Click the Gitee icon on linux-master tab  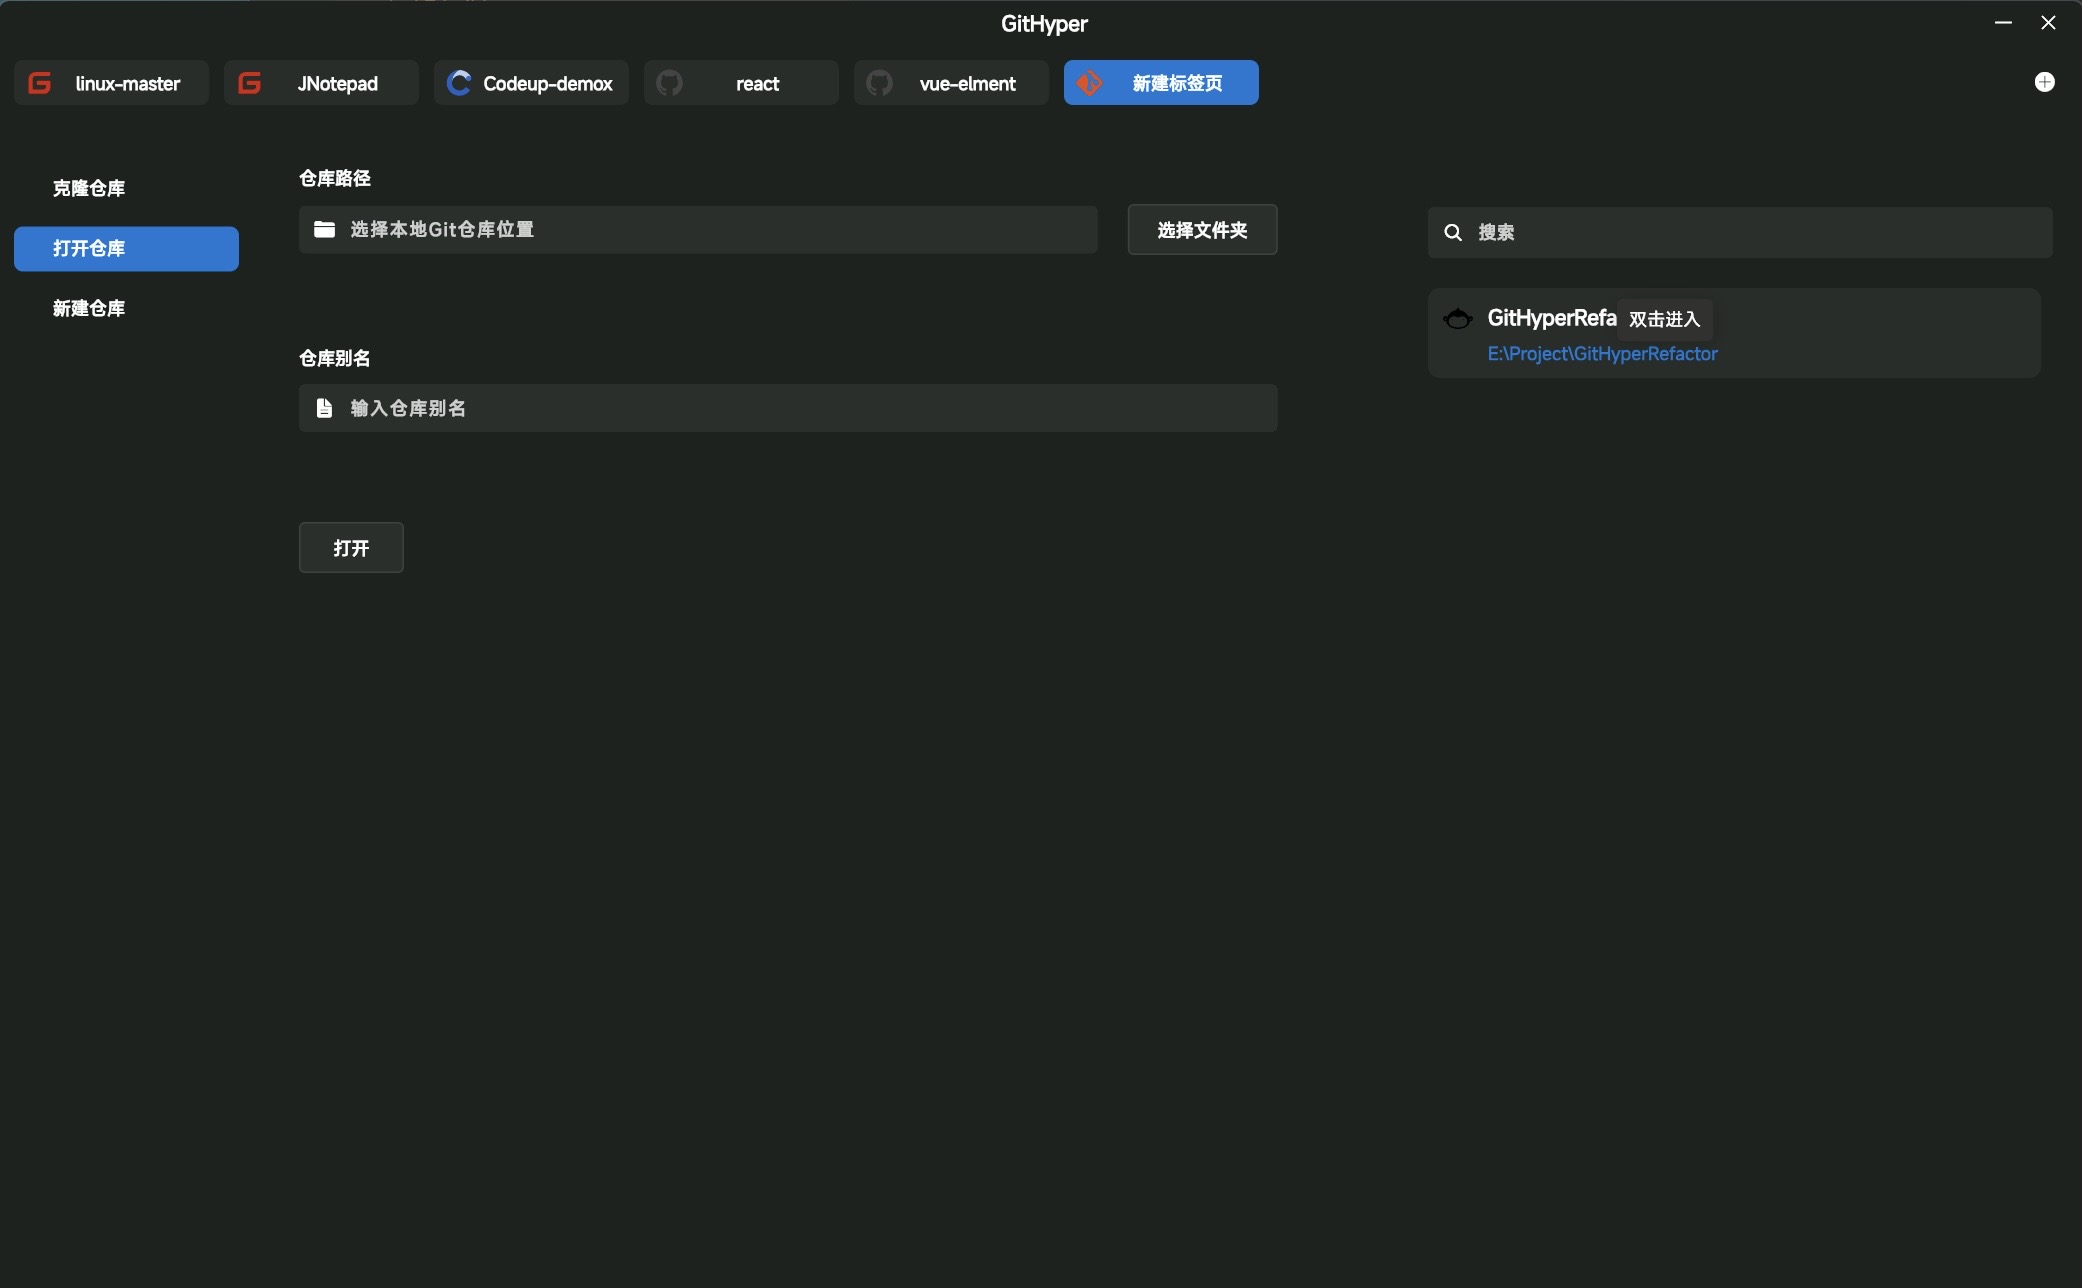coord(40,83)
